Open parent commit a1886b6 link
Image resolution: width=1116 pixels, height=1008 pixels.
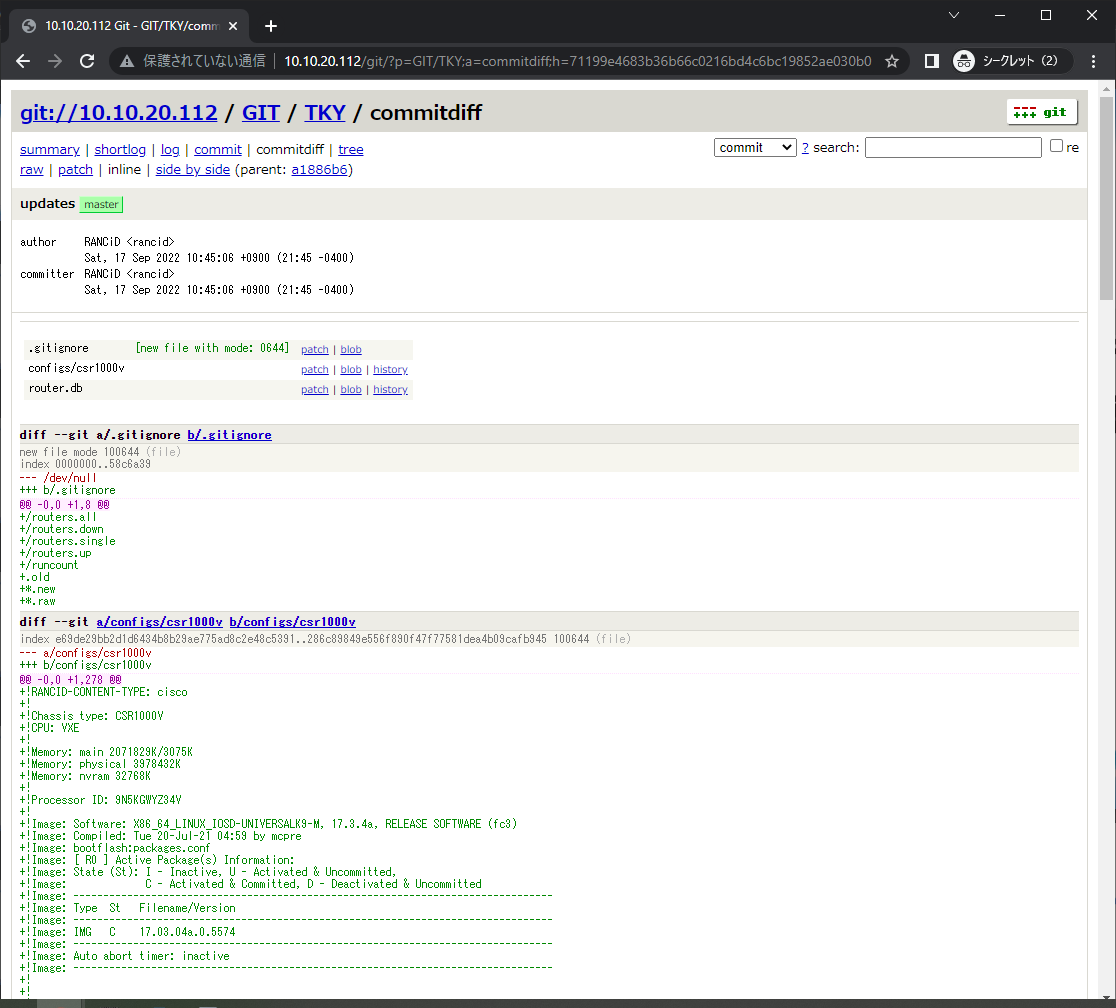click(x=319, y=170)
